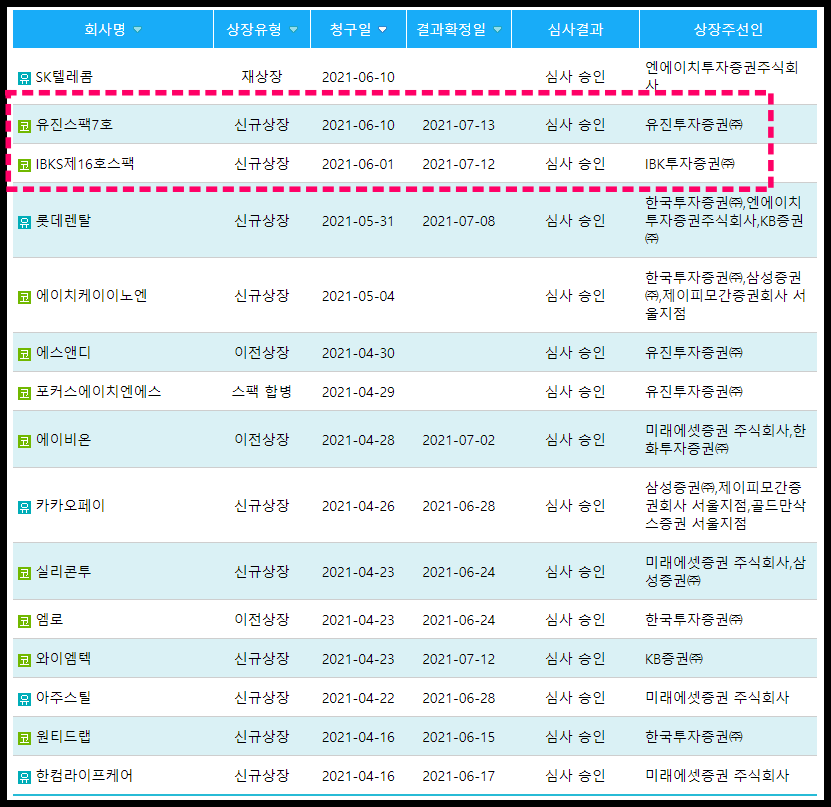
Task: Open the 롯데렌탈 company link
Action: click(63, 221)
